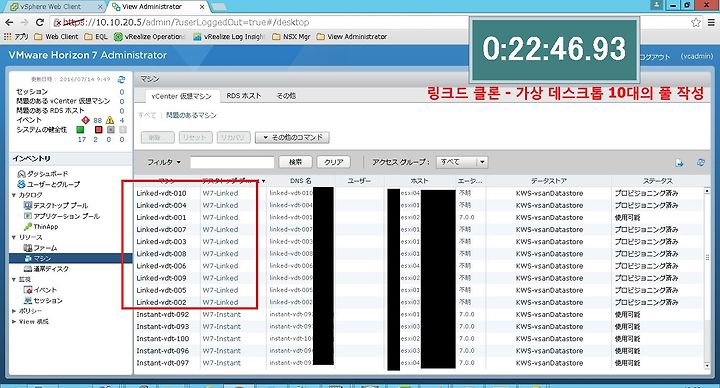The width and height of the screenshot is (720, 388).
Task: Sort by the デスクトッププール column arrow
Action: click(263, 181)
